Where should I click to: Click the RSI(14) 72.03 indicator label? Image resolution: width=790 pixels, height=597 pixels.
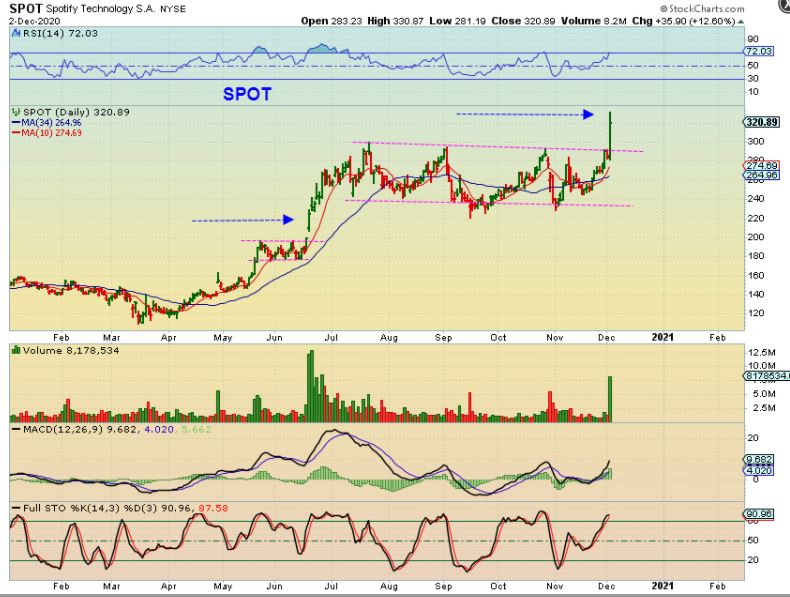coord(60,33)
